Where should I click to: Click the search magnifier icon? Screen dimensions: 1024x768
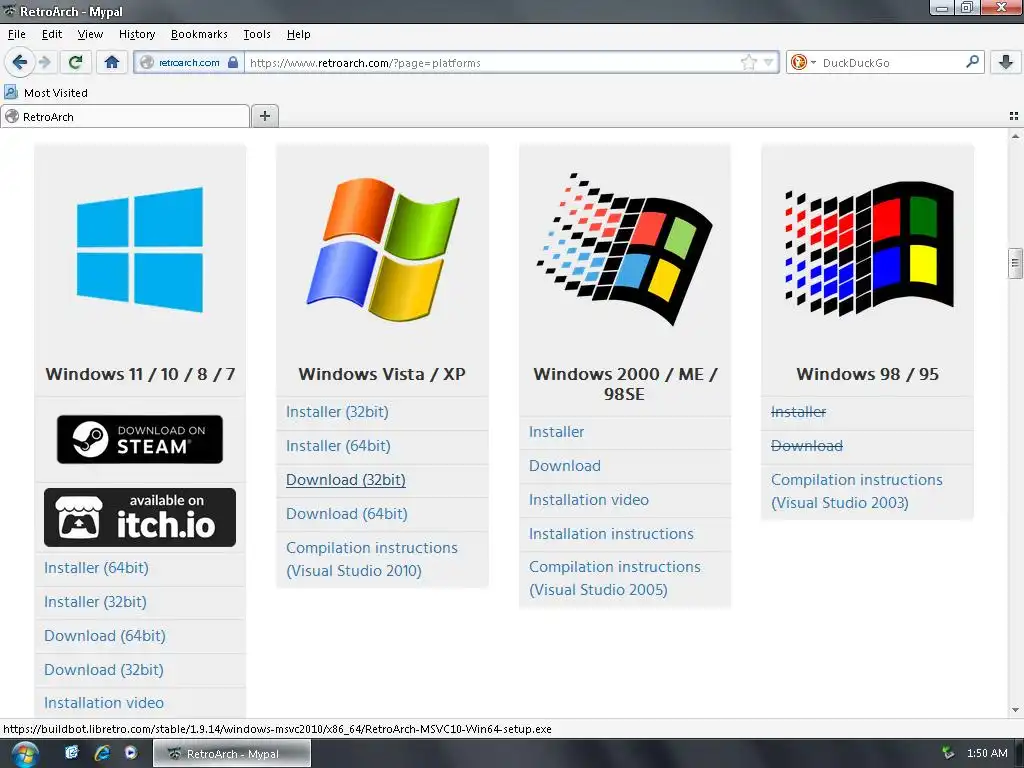(x=972, y=62)
